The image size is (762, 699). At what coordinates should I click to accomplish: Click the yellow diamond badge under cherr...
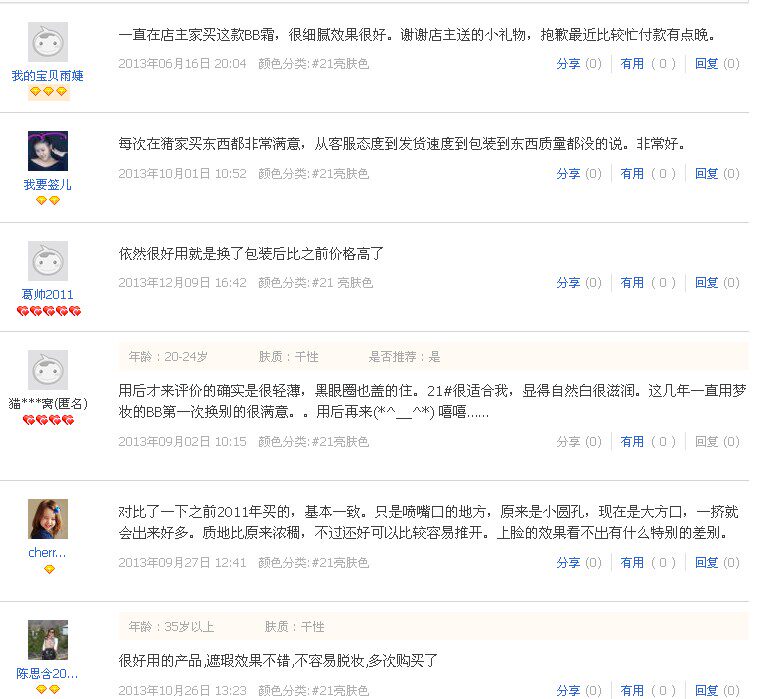tap(49, 569)
